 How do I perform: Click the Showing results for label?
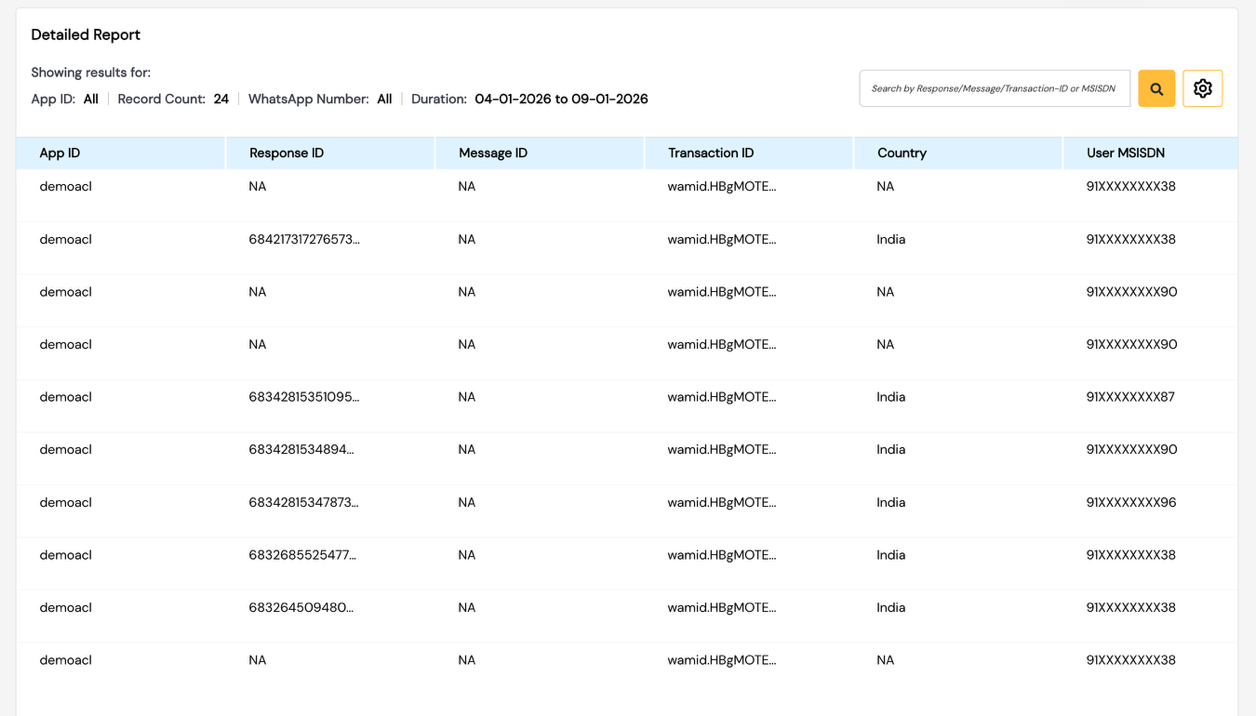[x=91, y=73]
